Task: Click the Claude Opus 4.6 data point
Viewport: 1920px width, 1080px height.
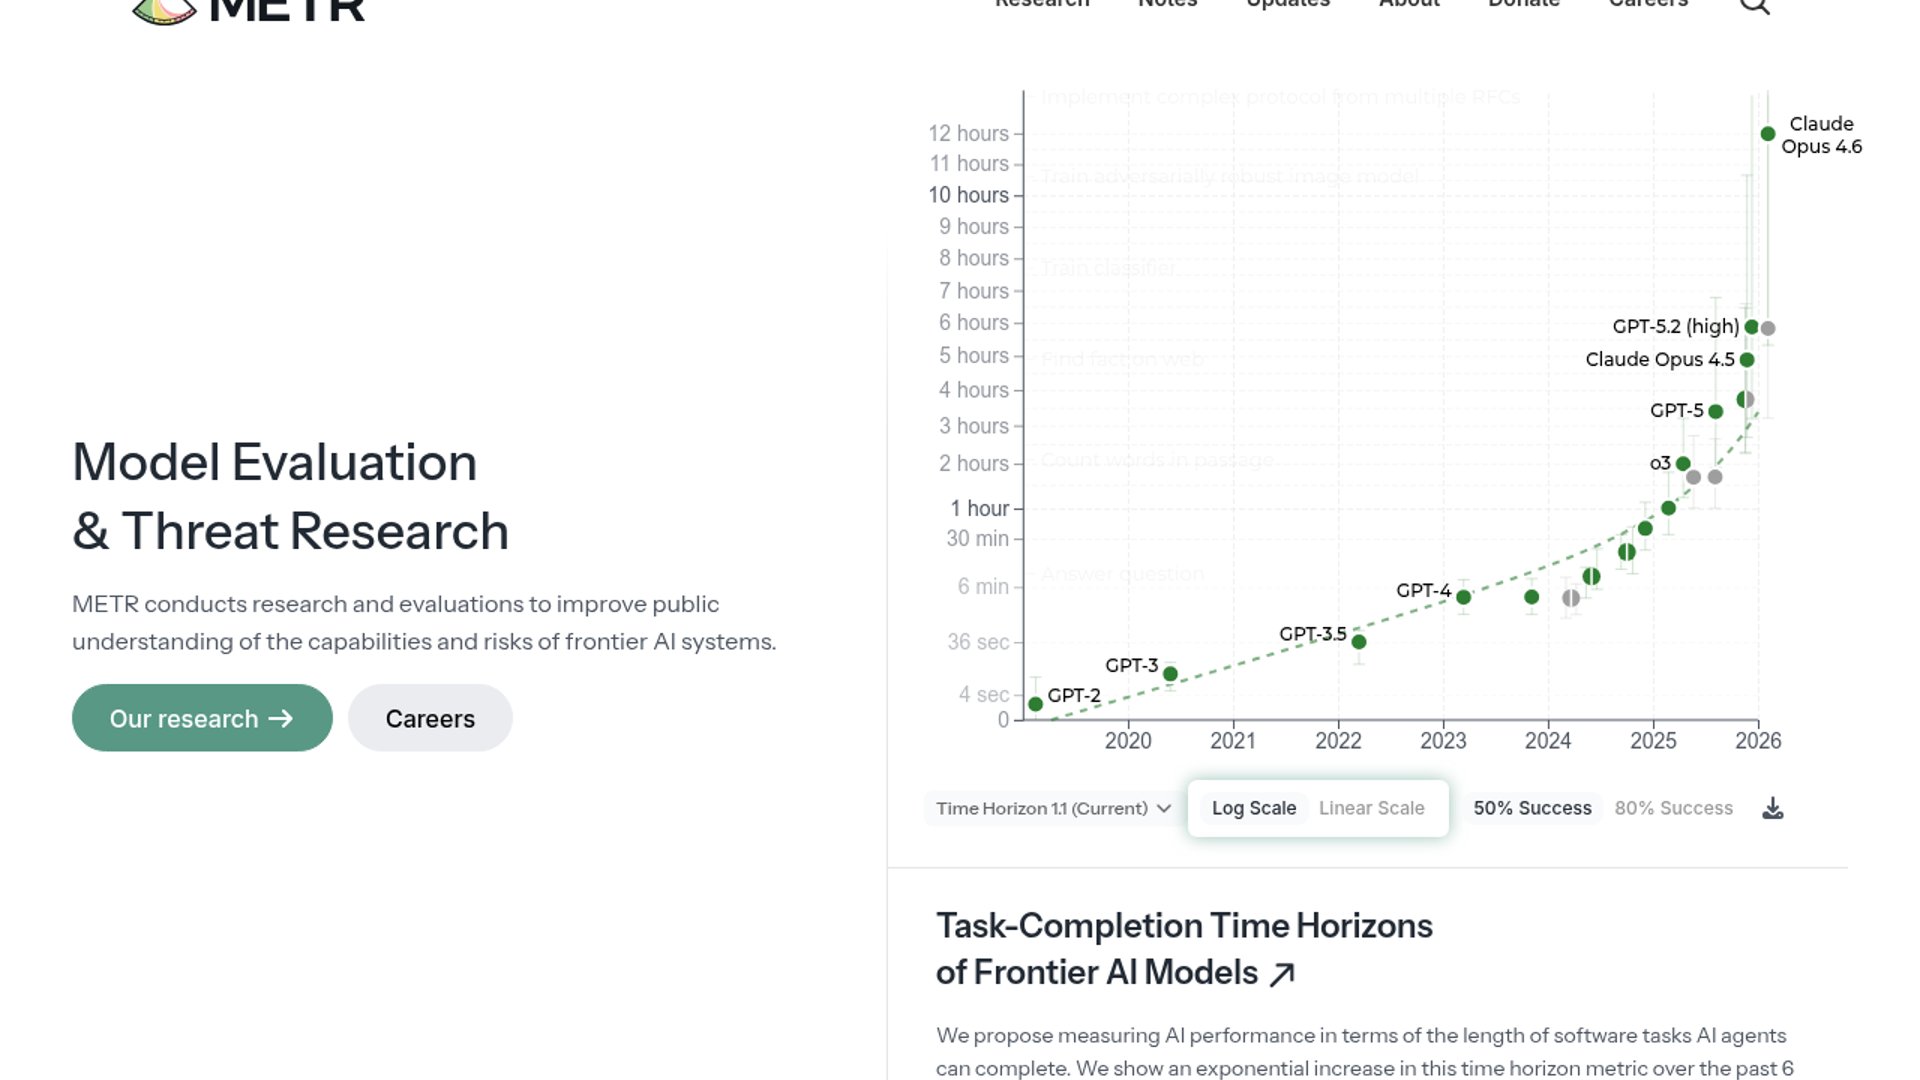Action: pyautogui.click(x=1767, y=134)
